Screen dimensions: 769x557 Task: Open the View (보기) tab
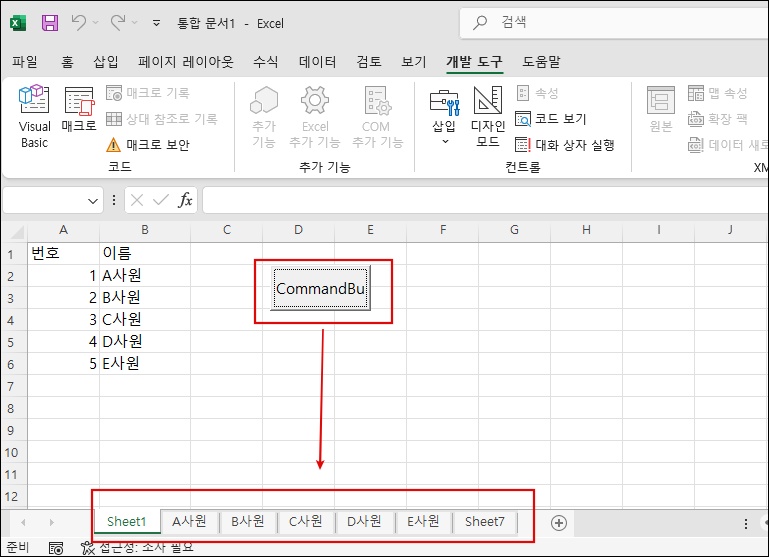pyautogui.click(x=414, y=62)
